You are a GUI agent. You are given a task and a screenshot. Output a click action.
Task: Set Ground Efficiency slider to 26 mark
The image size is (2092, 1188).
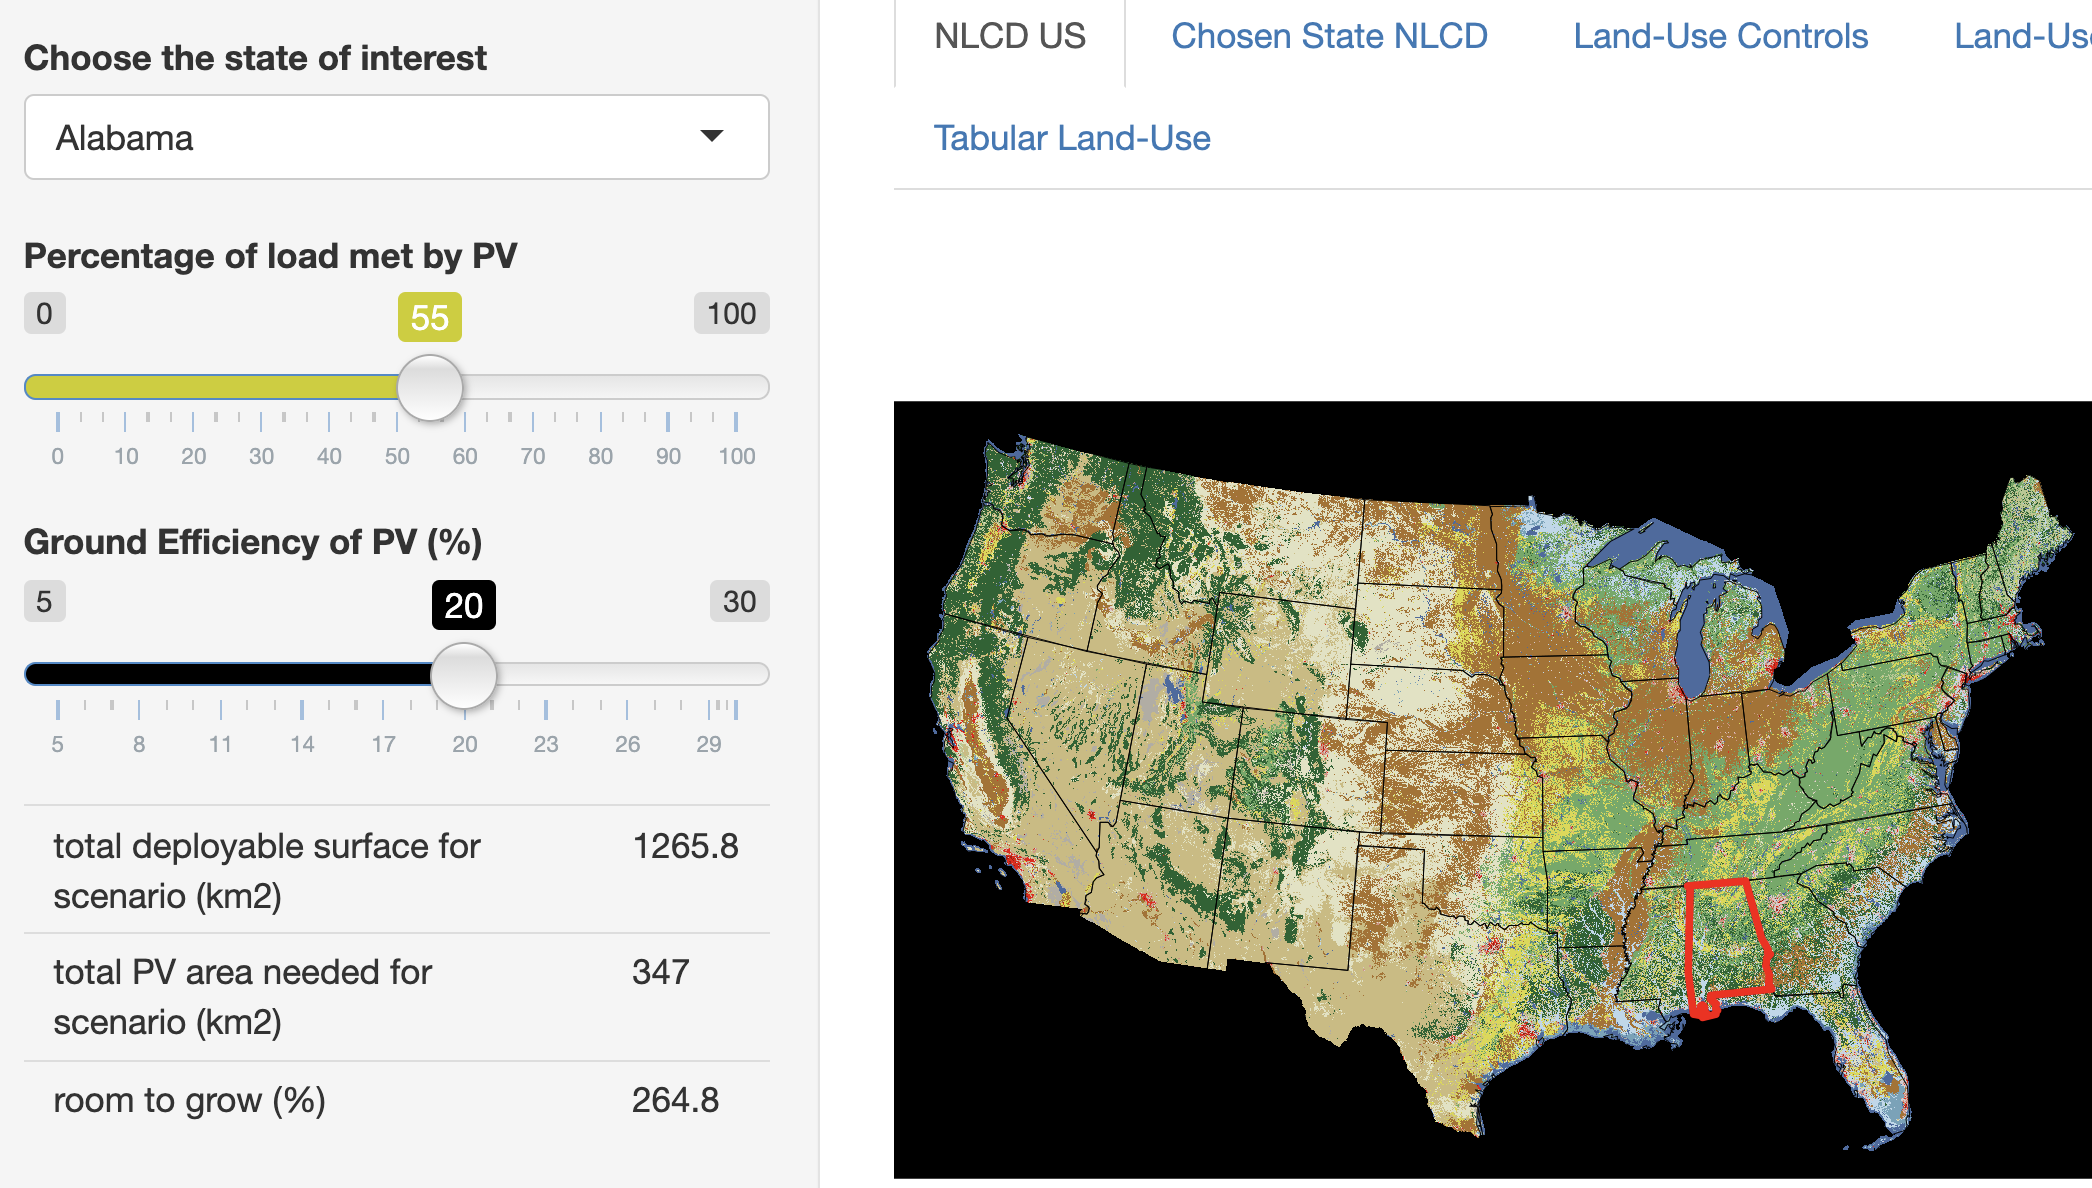coord(627,675)
